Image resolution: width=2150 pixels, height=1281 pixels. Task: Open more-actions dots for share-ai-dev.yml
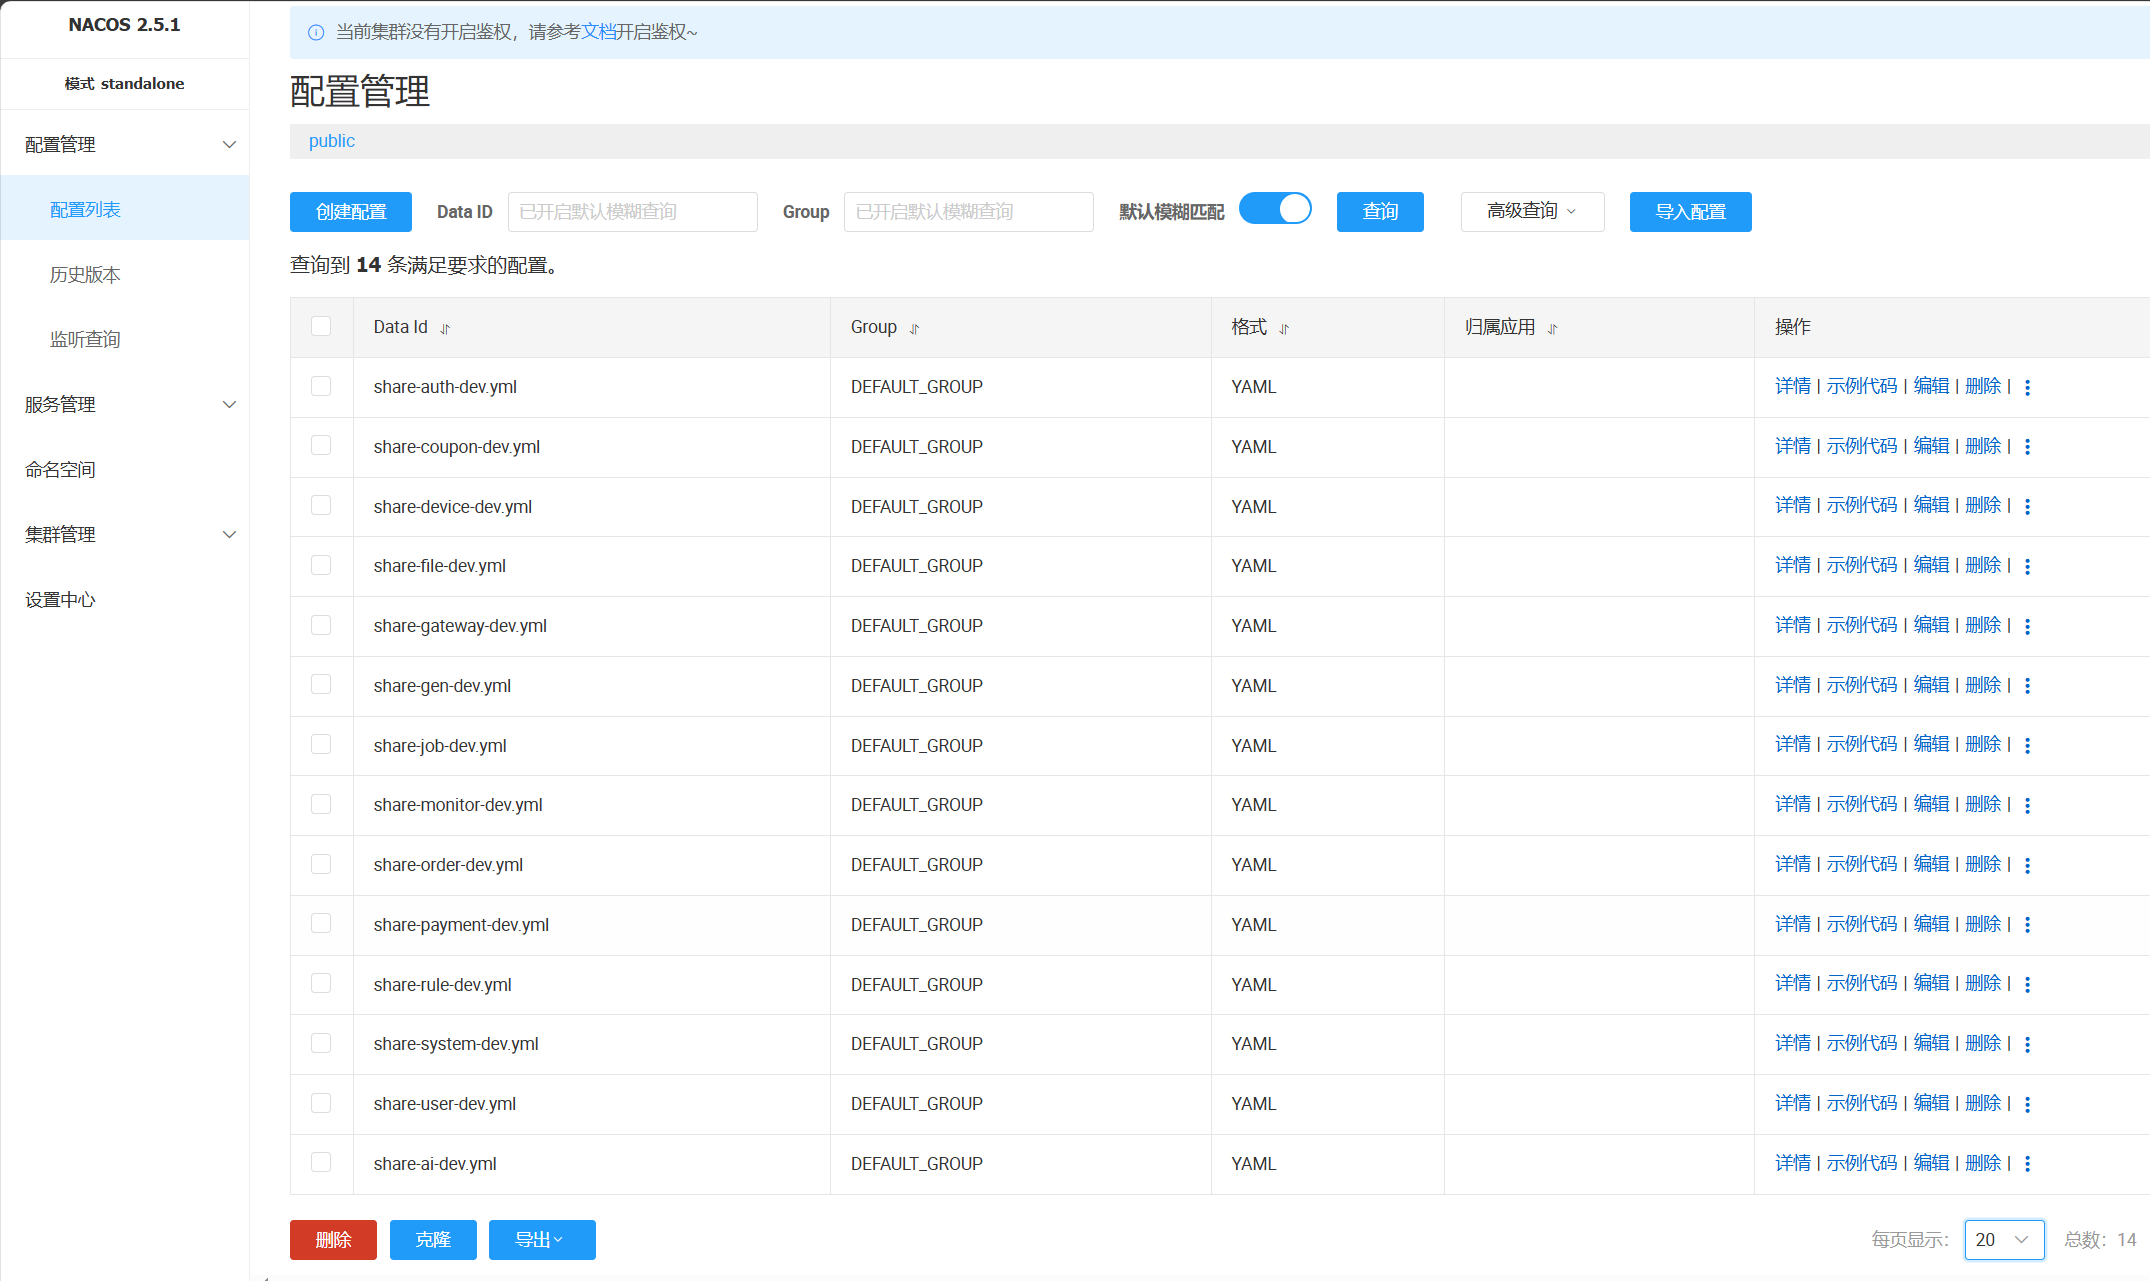2027,1164
